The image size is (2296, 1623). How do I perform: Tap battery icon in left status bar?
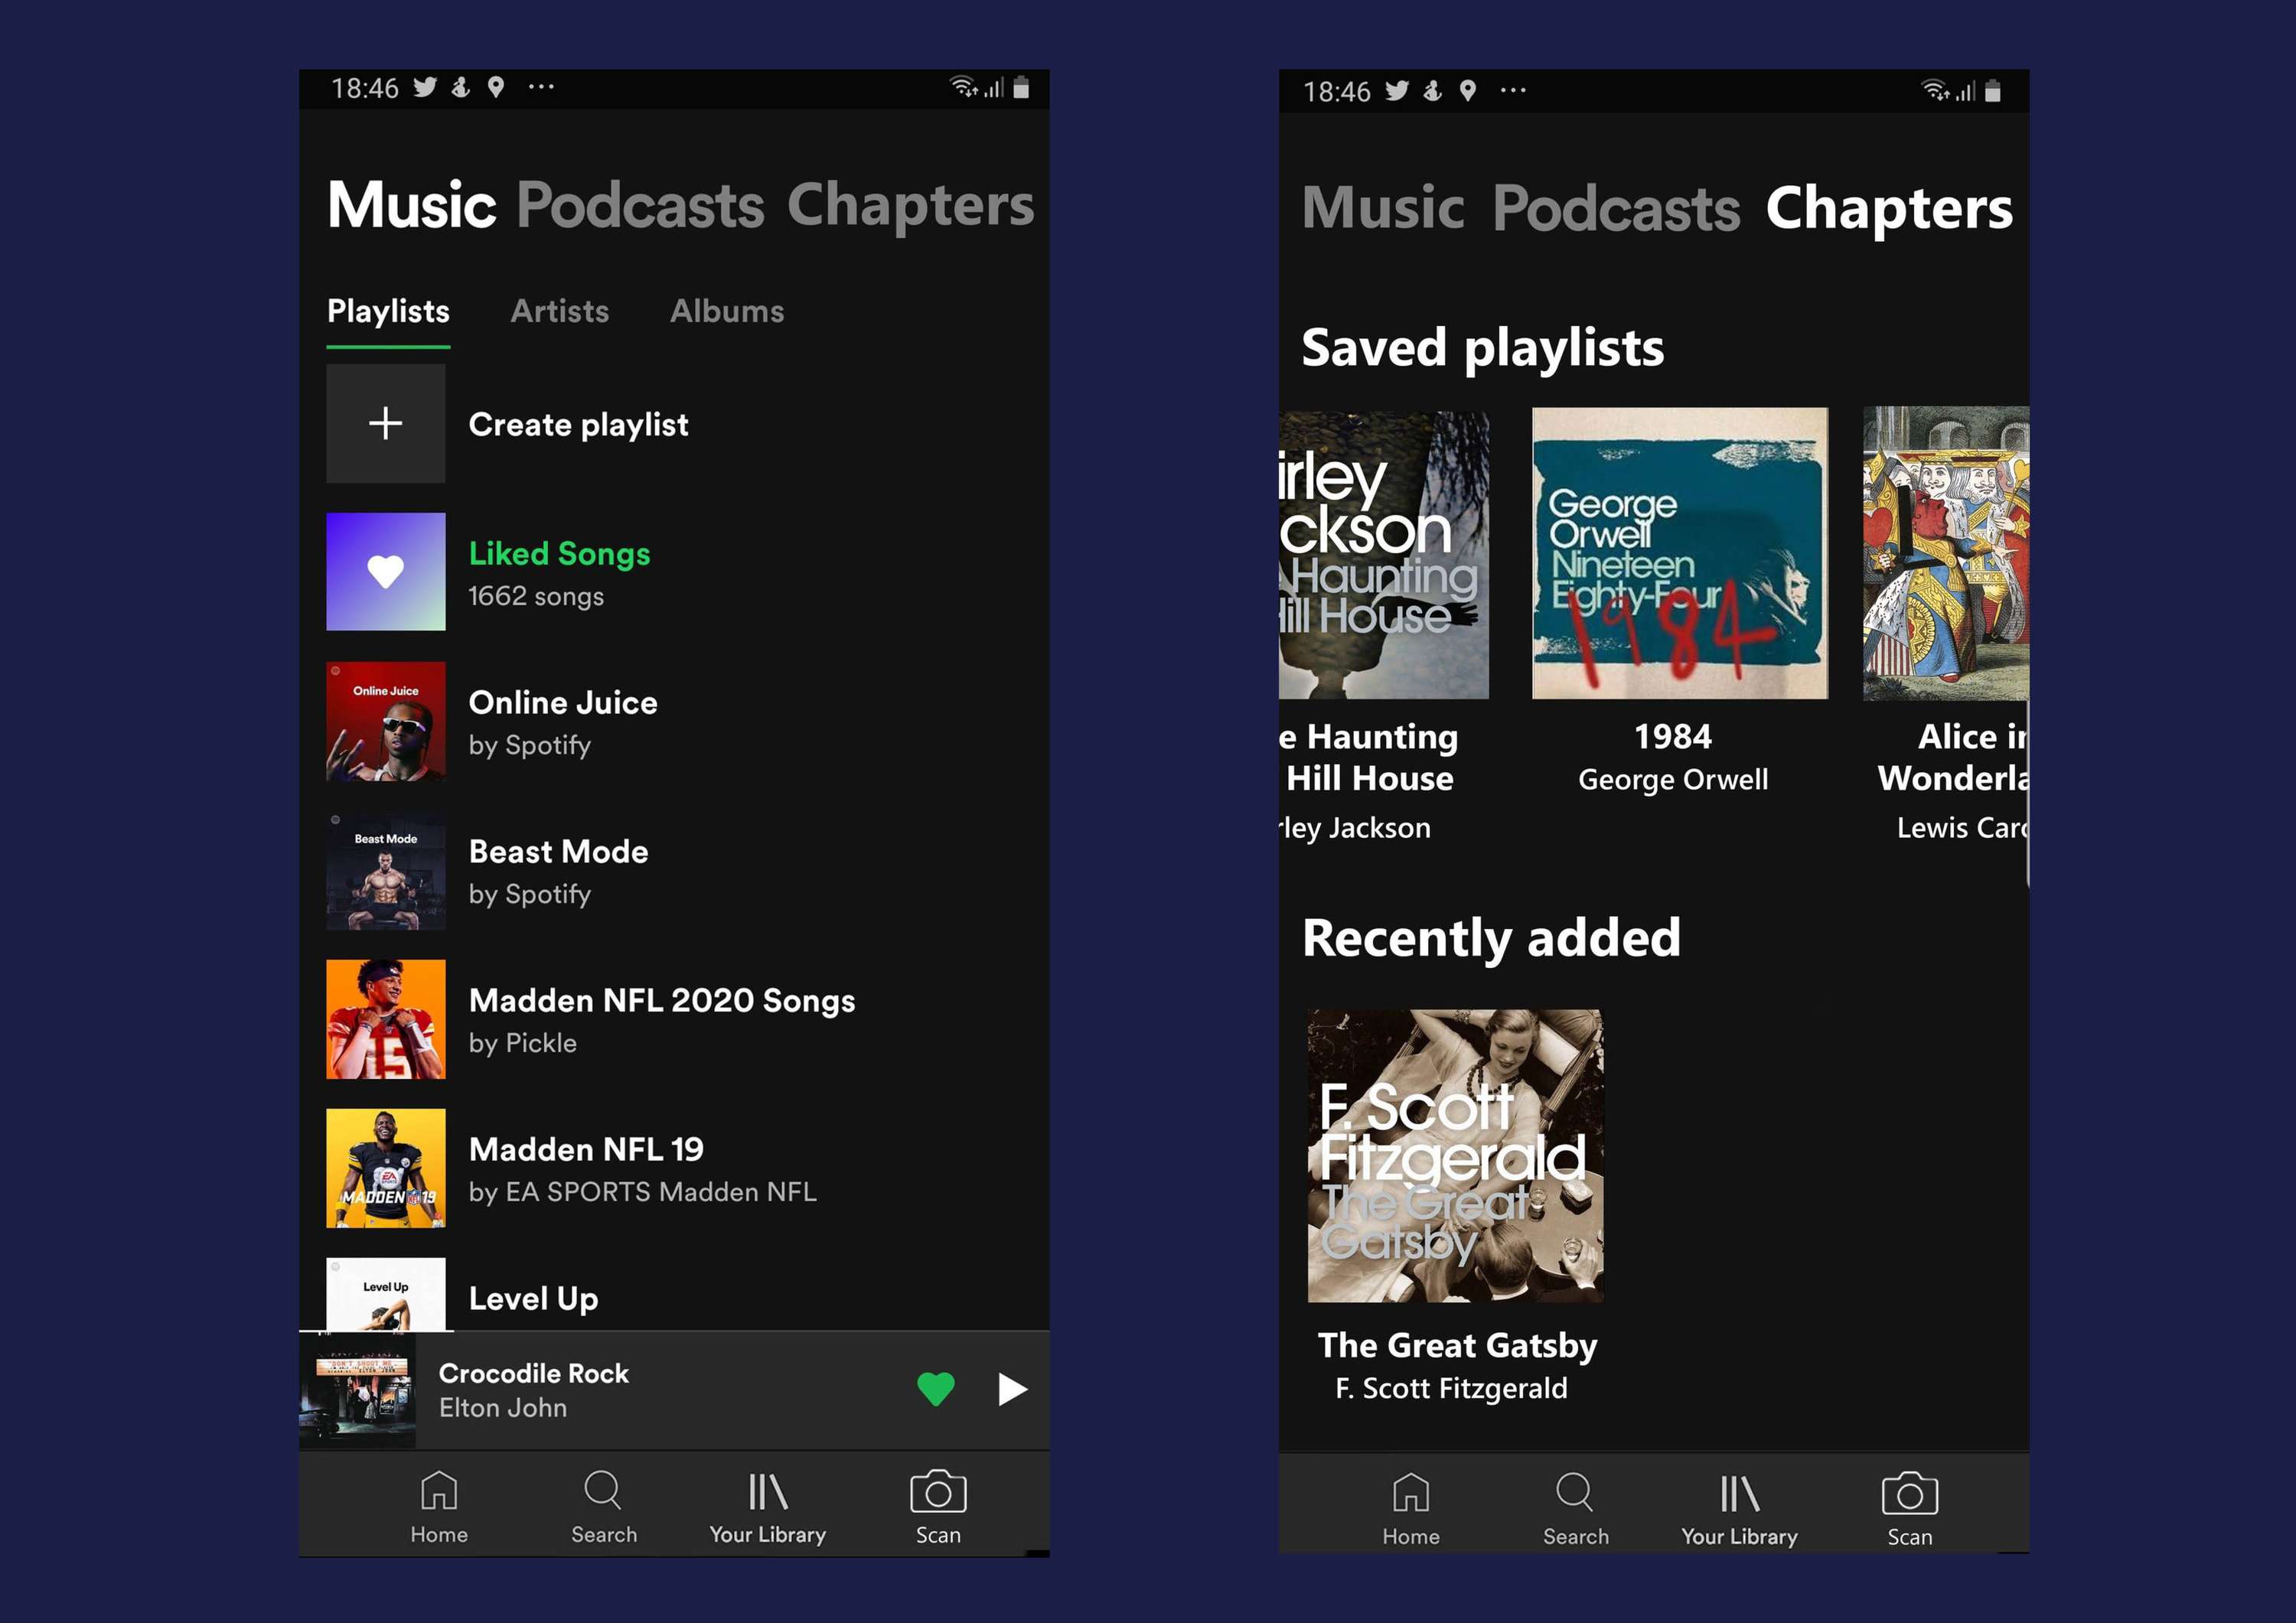1021,88
